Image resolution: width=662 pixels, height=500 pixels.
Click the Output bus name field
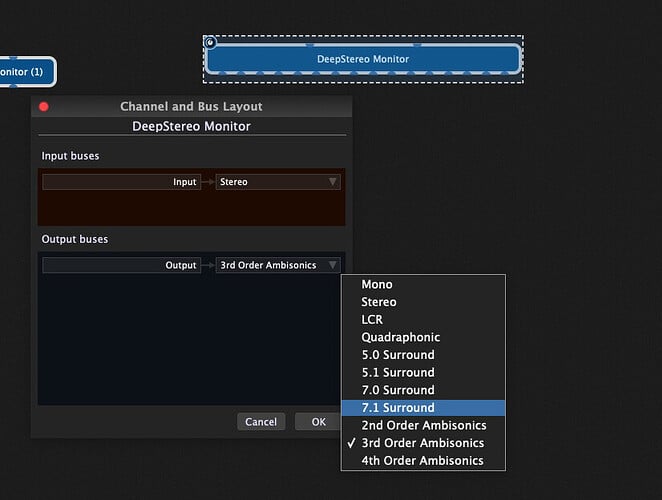[x=122, y=265]
